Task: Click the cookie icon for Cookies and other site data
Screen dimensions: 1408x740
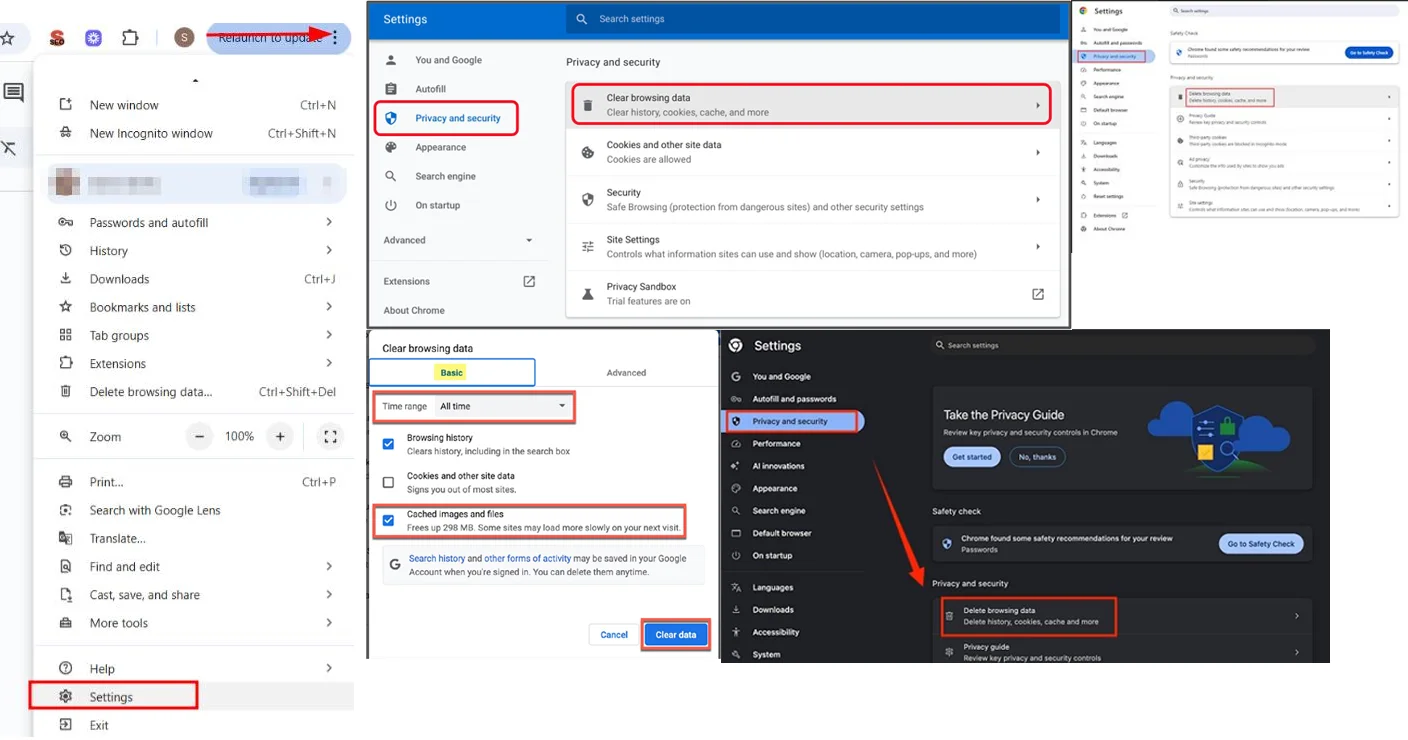Action: pos(588,152)
